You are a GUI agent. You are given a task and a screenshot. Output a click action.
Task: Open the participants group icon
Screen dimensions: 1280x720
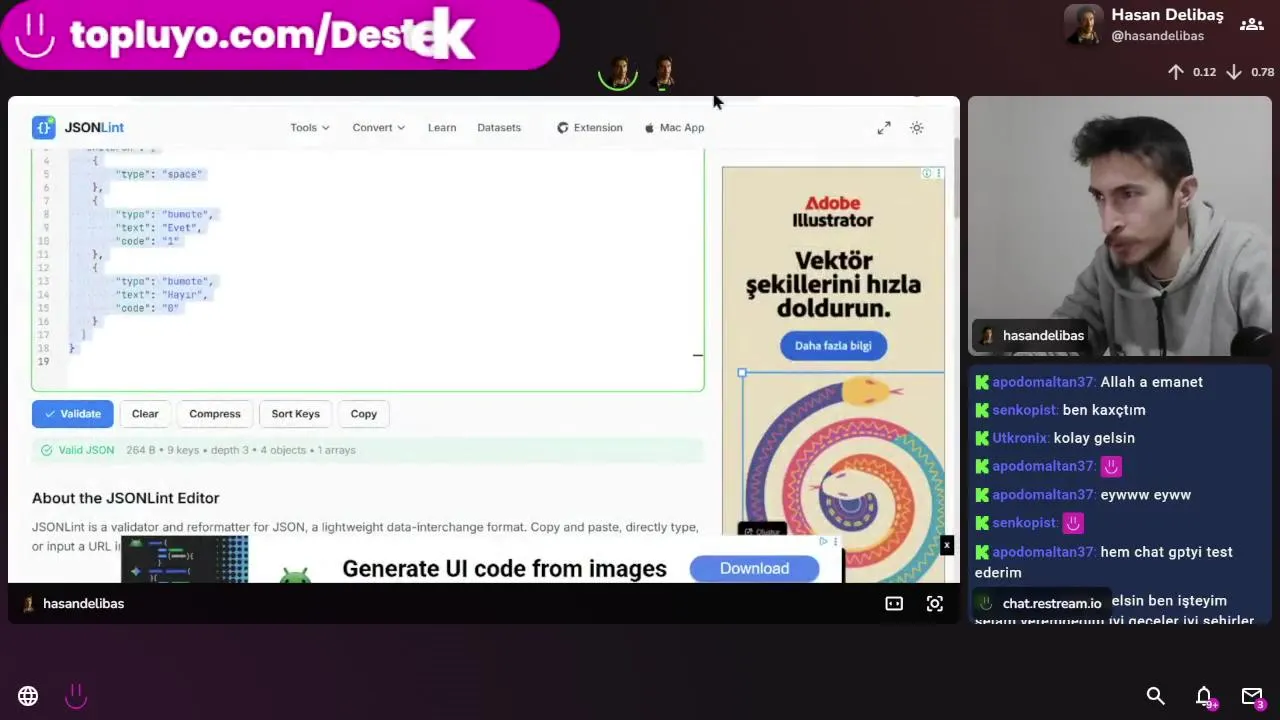1251,25
